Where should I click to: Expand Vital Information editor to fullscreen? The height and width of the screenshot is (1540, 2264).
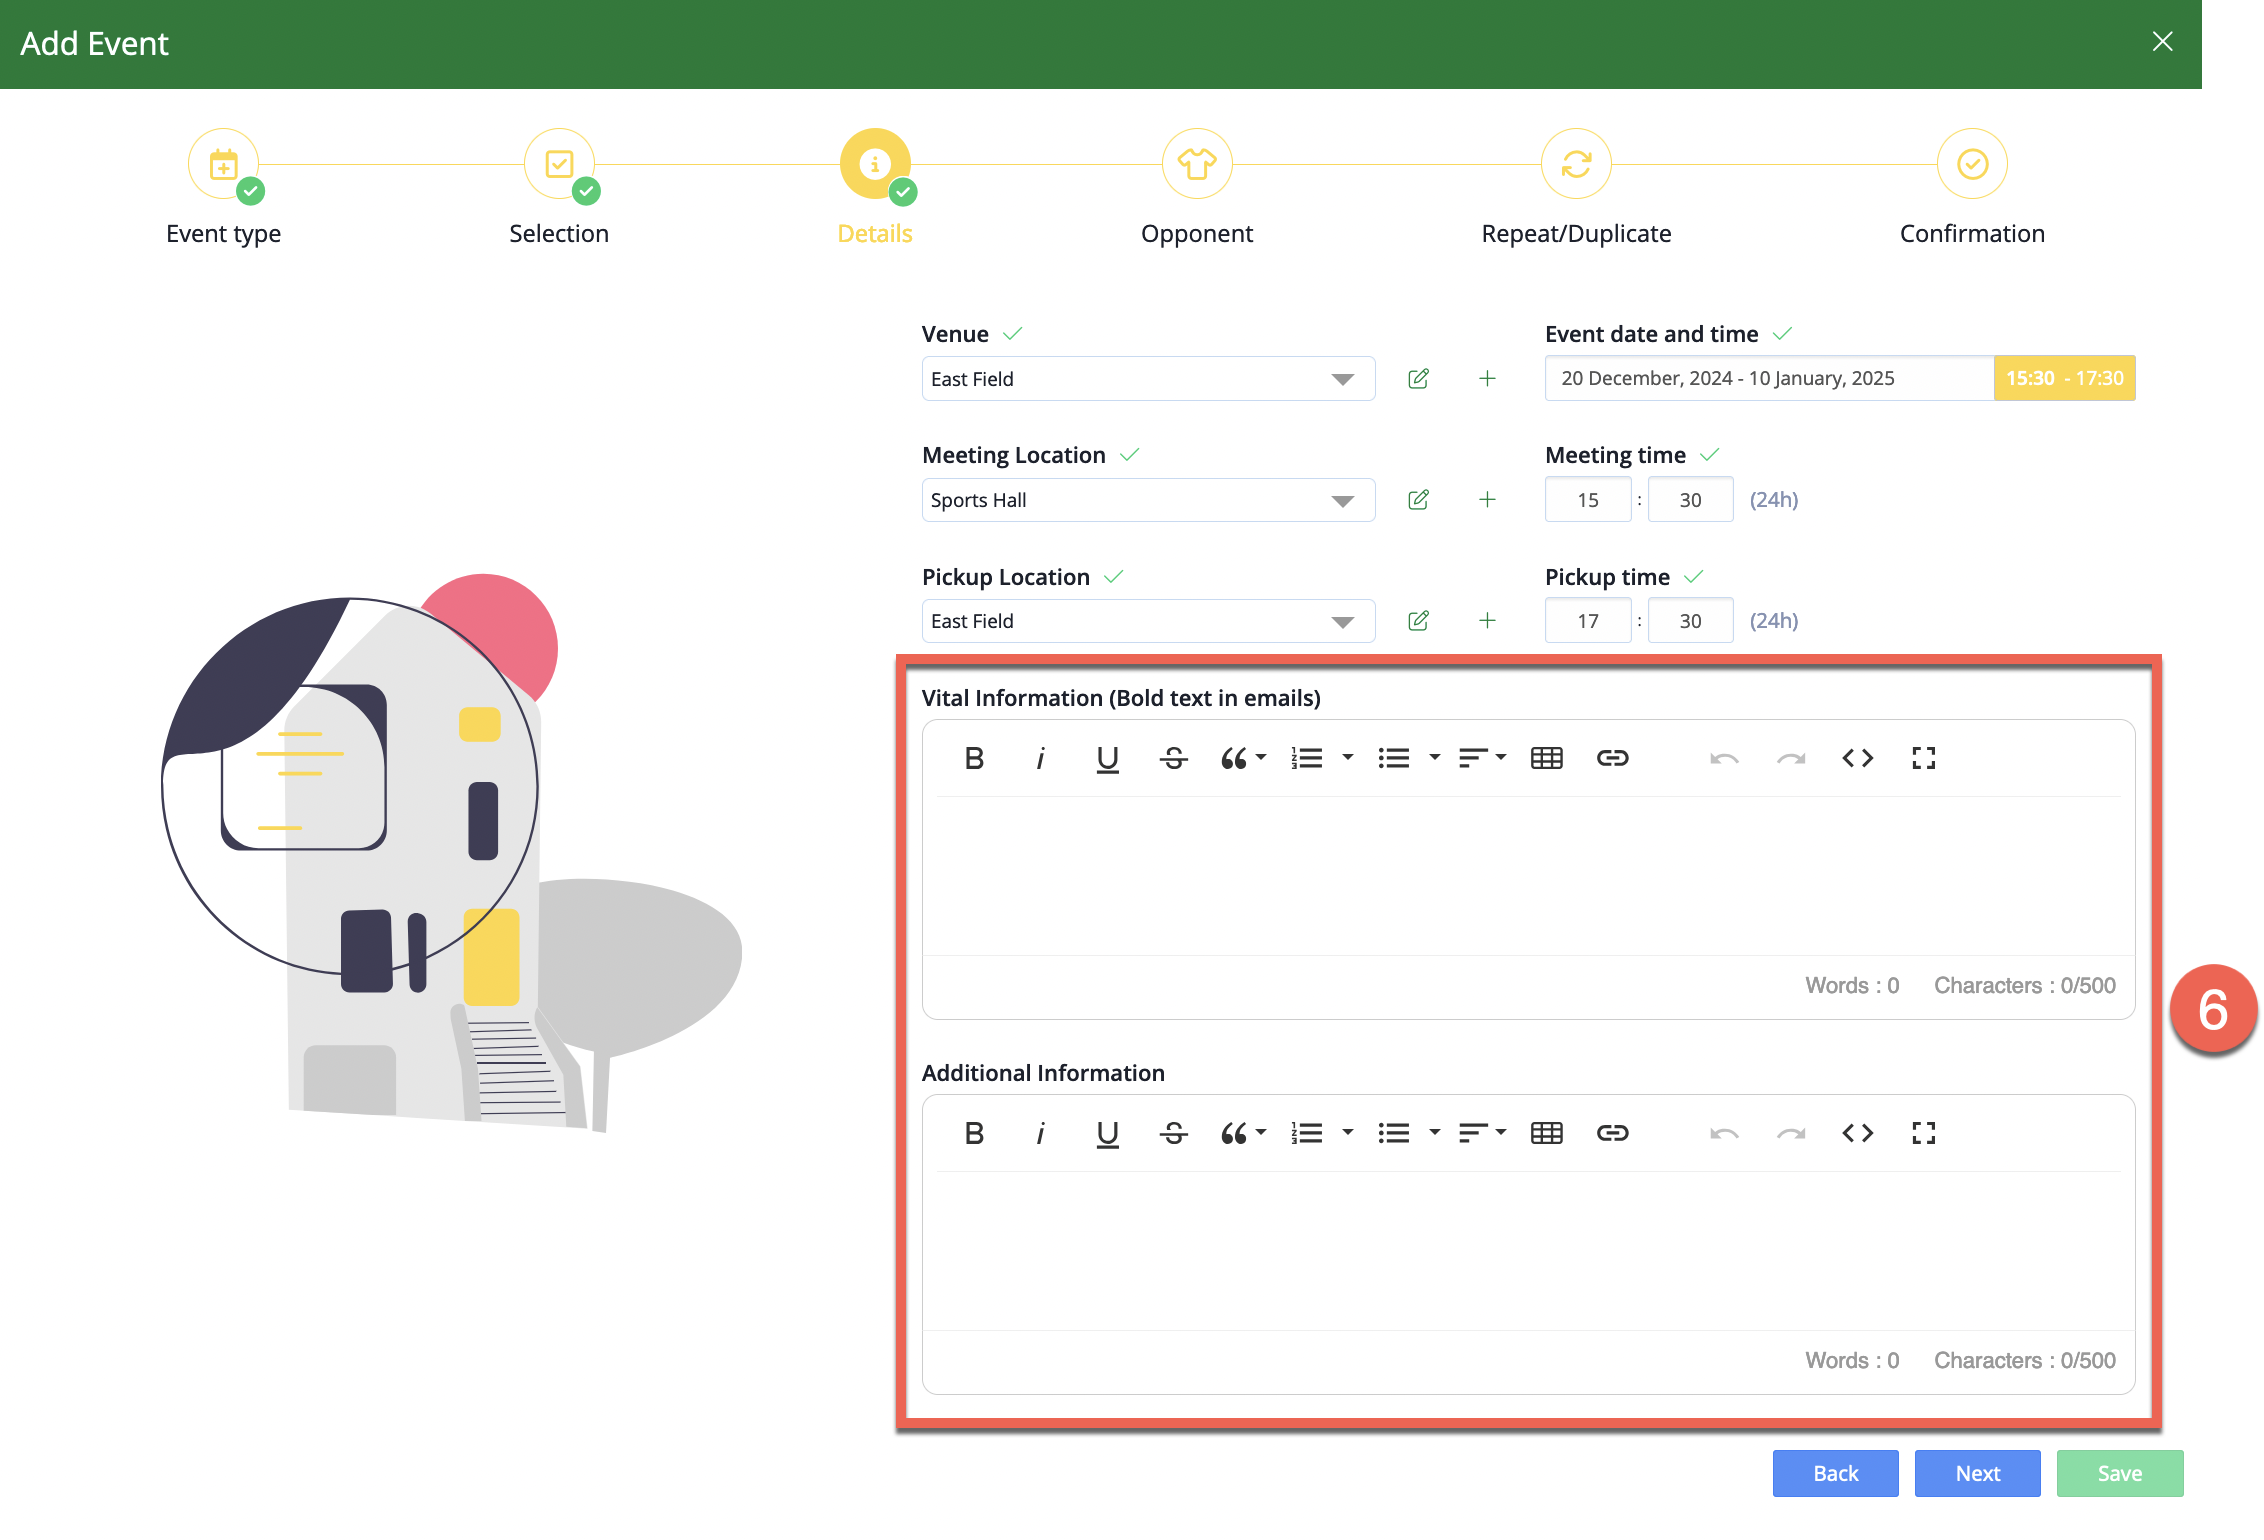point(1923,758)
